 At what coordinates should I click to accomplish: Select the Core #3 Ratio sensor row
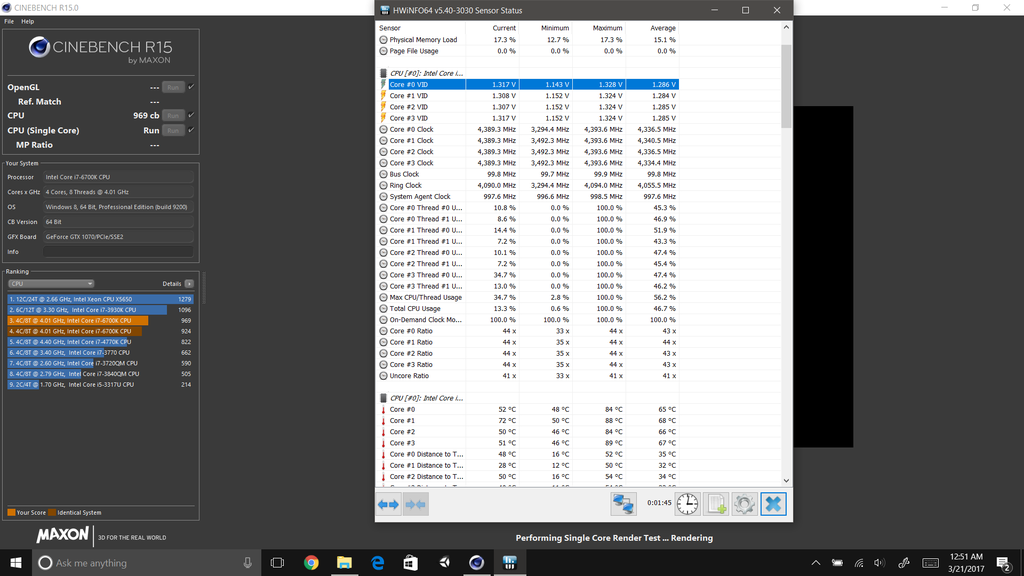[528, 364]
